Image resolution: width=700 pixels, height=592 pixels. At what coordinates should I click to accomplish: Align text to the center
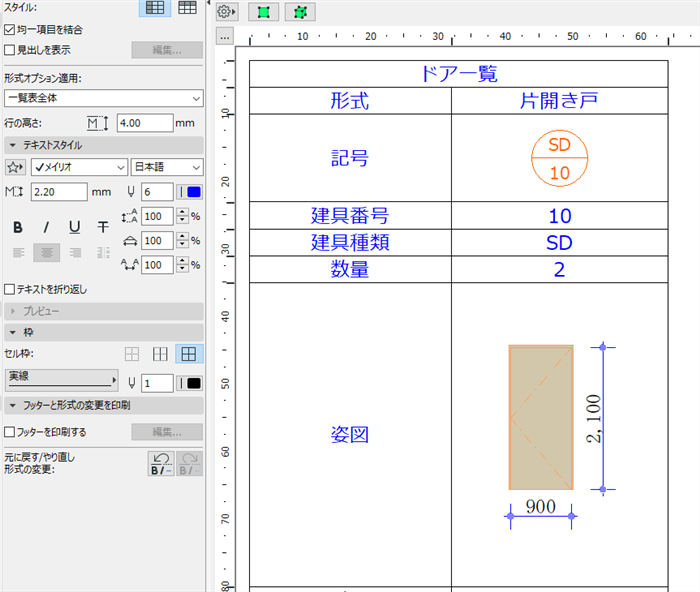tap(46, 253)
